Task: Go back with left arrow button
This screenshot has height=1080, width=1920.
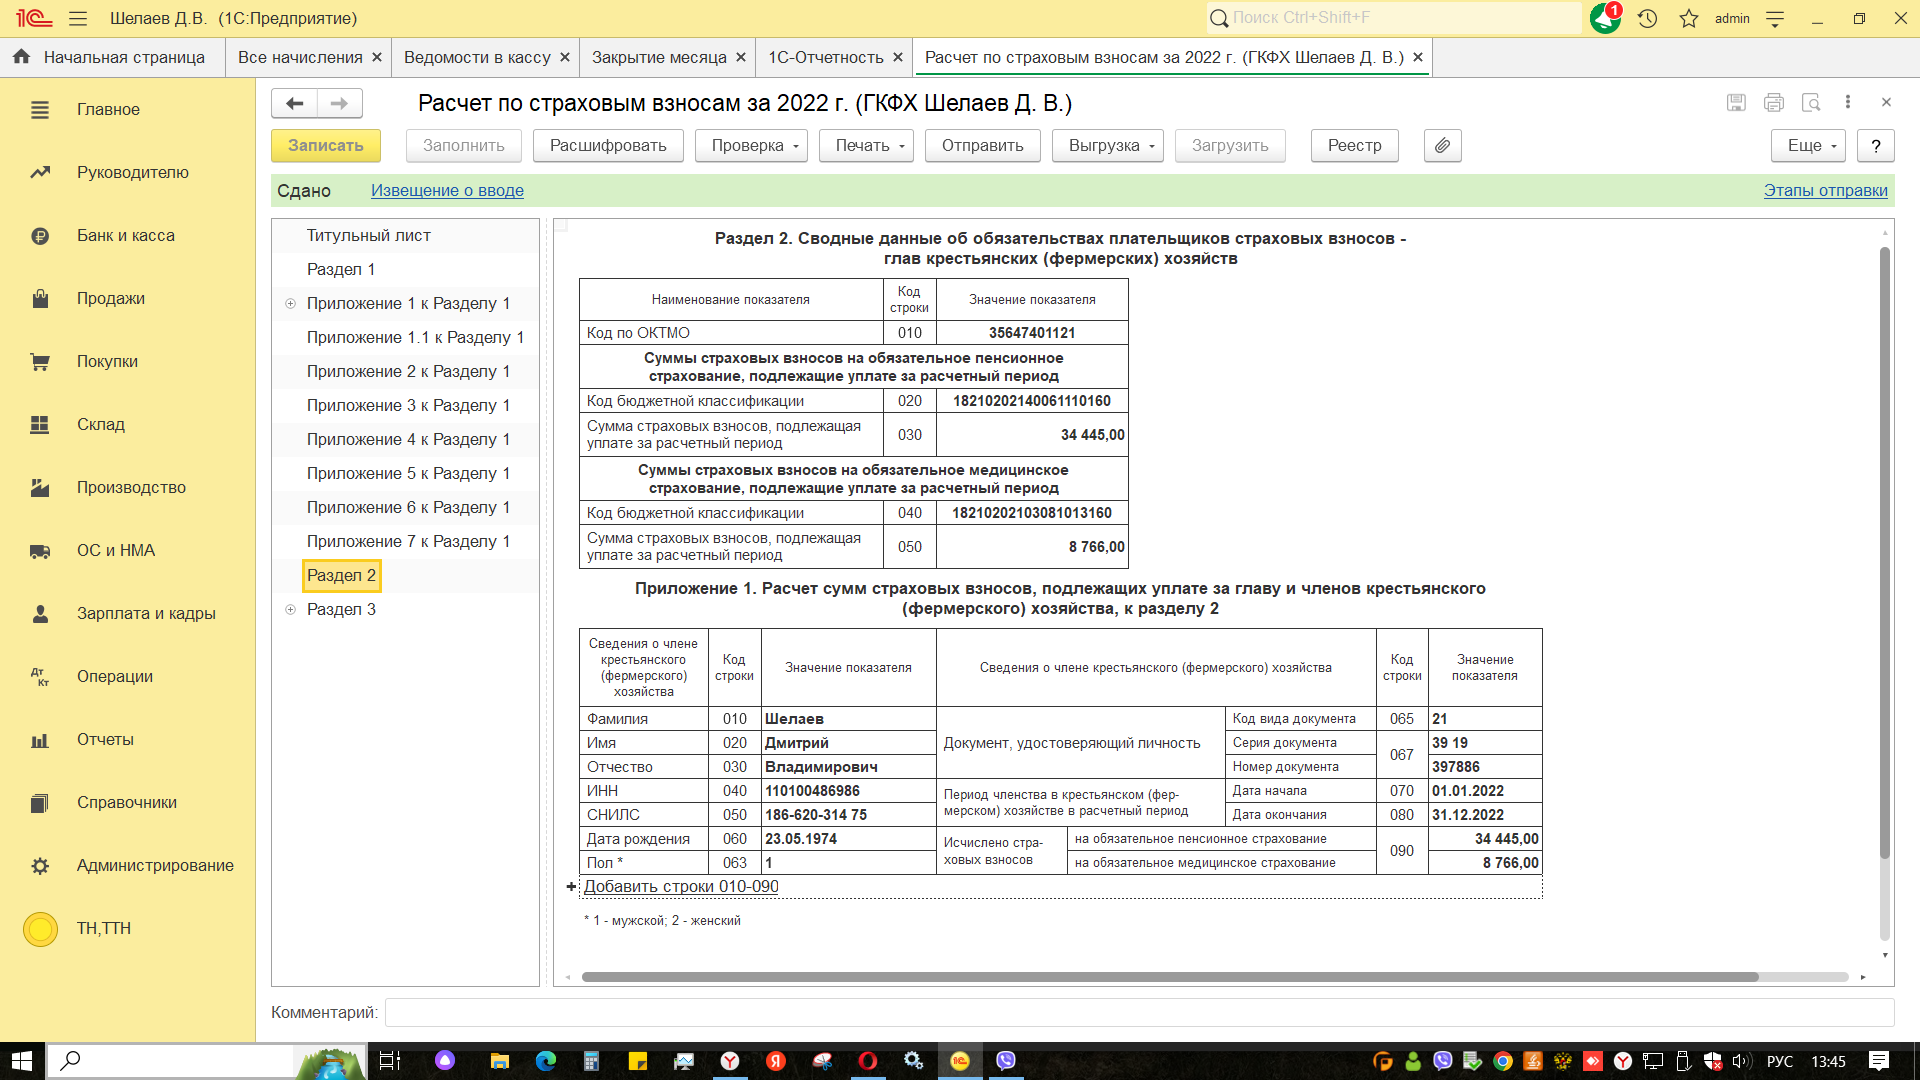Action: [x=294, y=103]
